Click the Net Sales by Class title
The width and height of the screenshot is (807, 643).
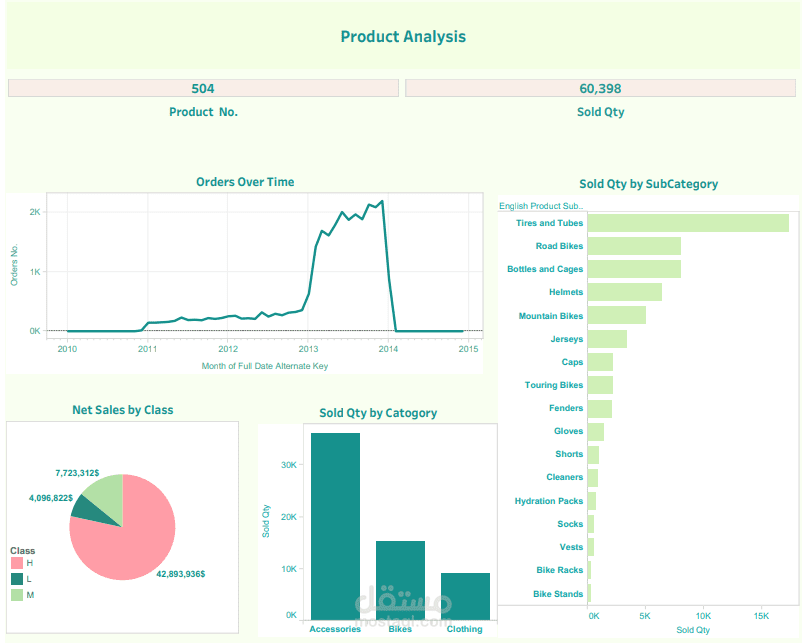[122, 410]
